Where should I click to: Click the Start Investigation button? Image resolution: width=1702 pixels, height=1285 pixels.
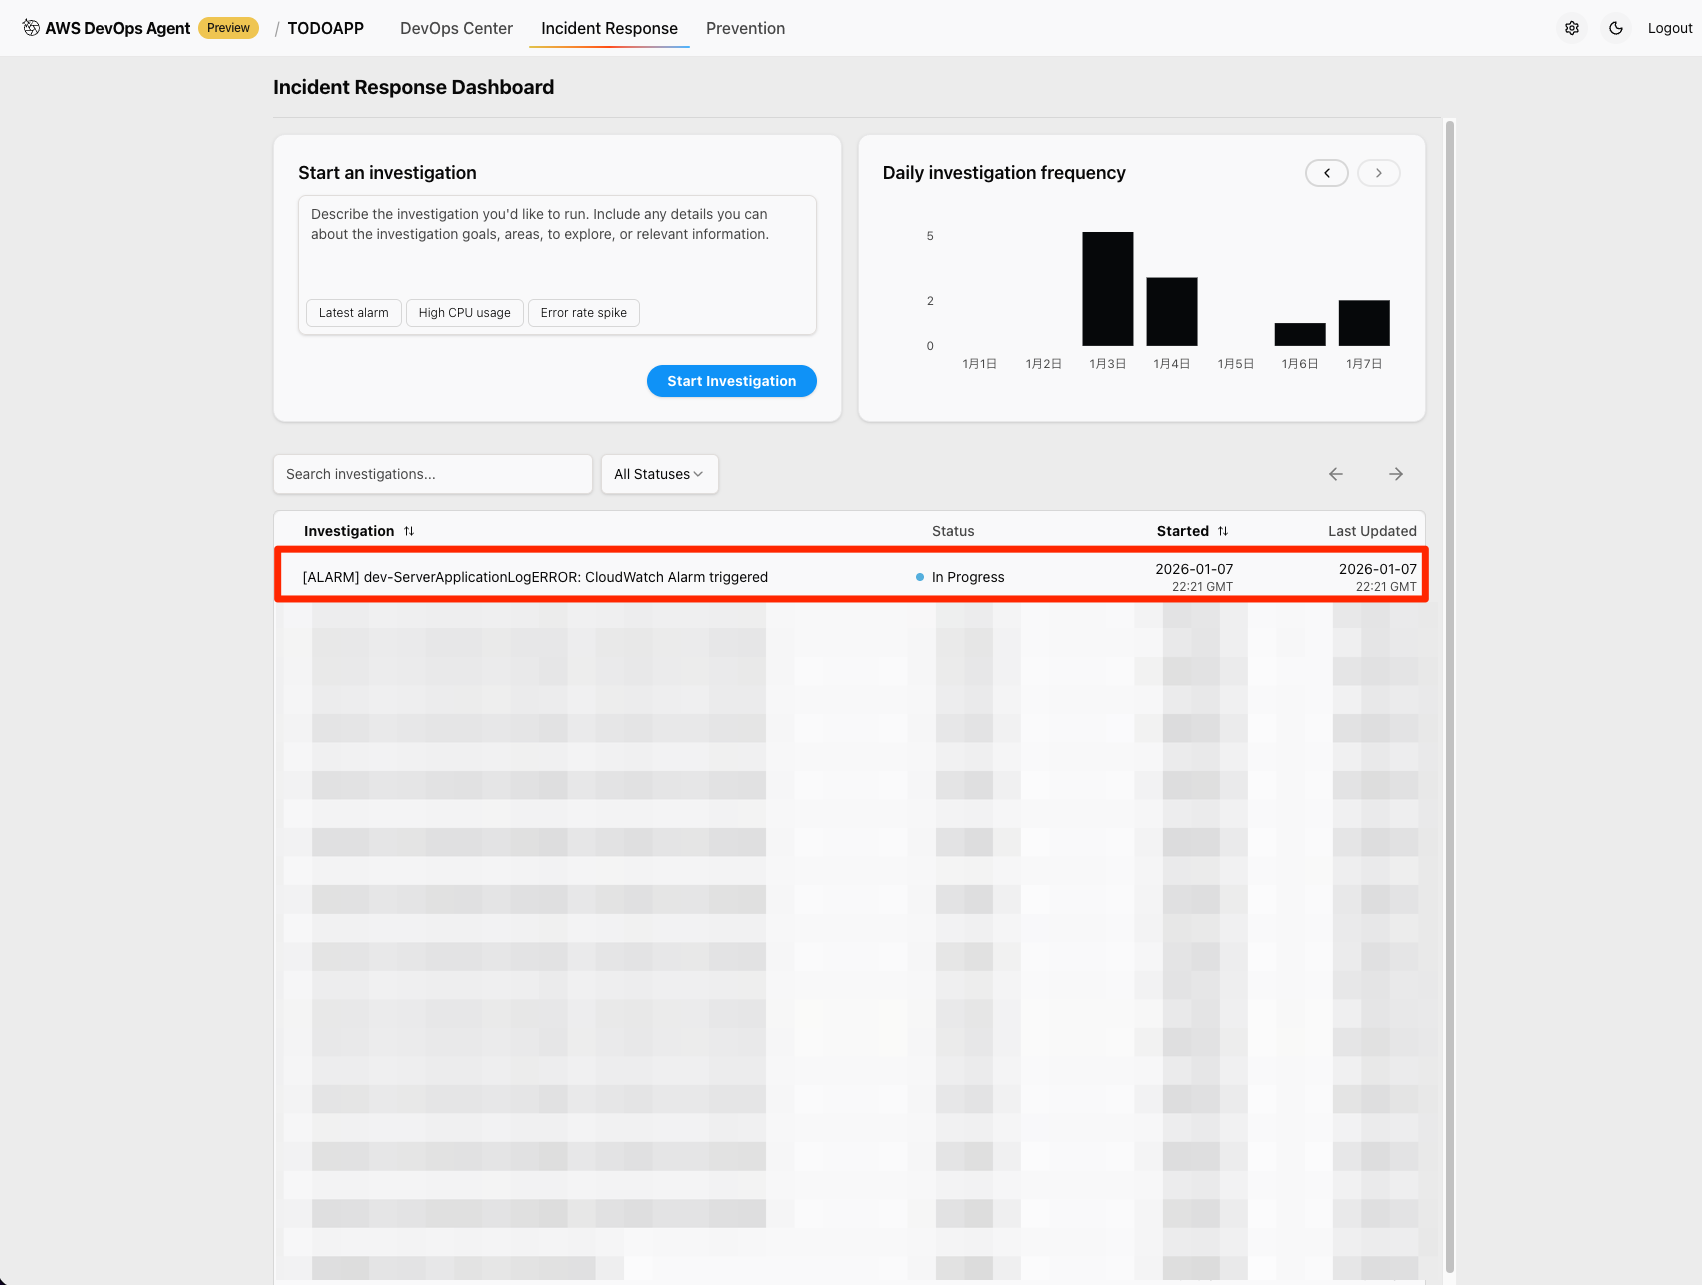[x=732, y=381]
